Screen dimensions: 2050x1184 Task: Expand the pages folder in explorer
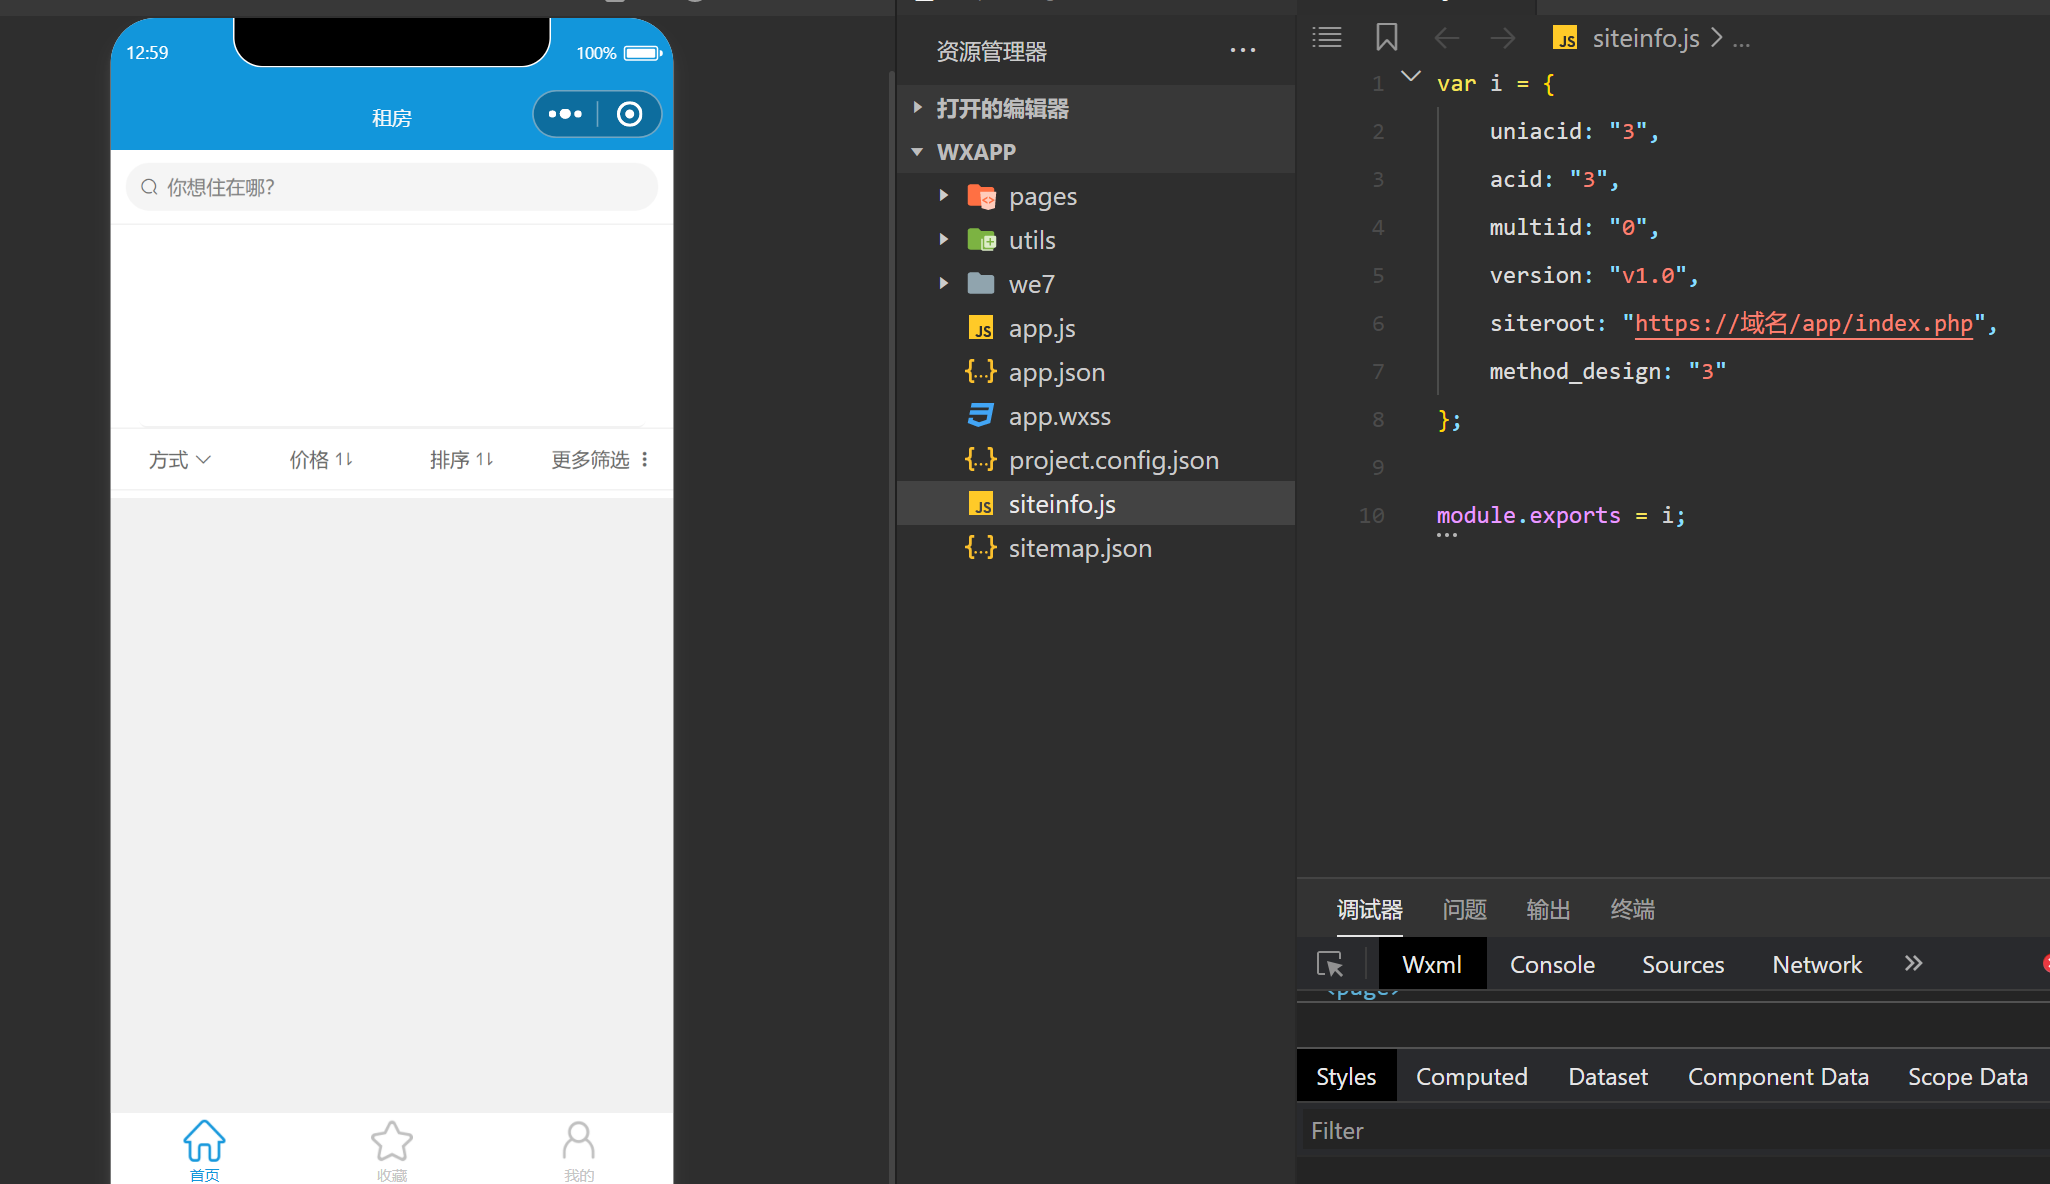pyautogui.click(x=943, y=196)
